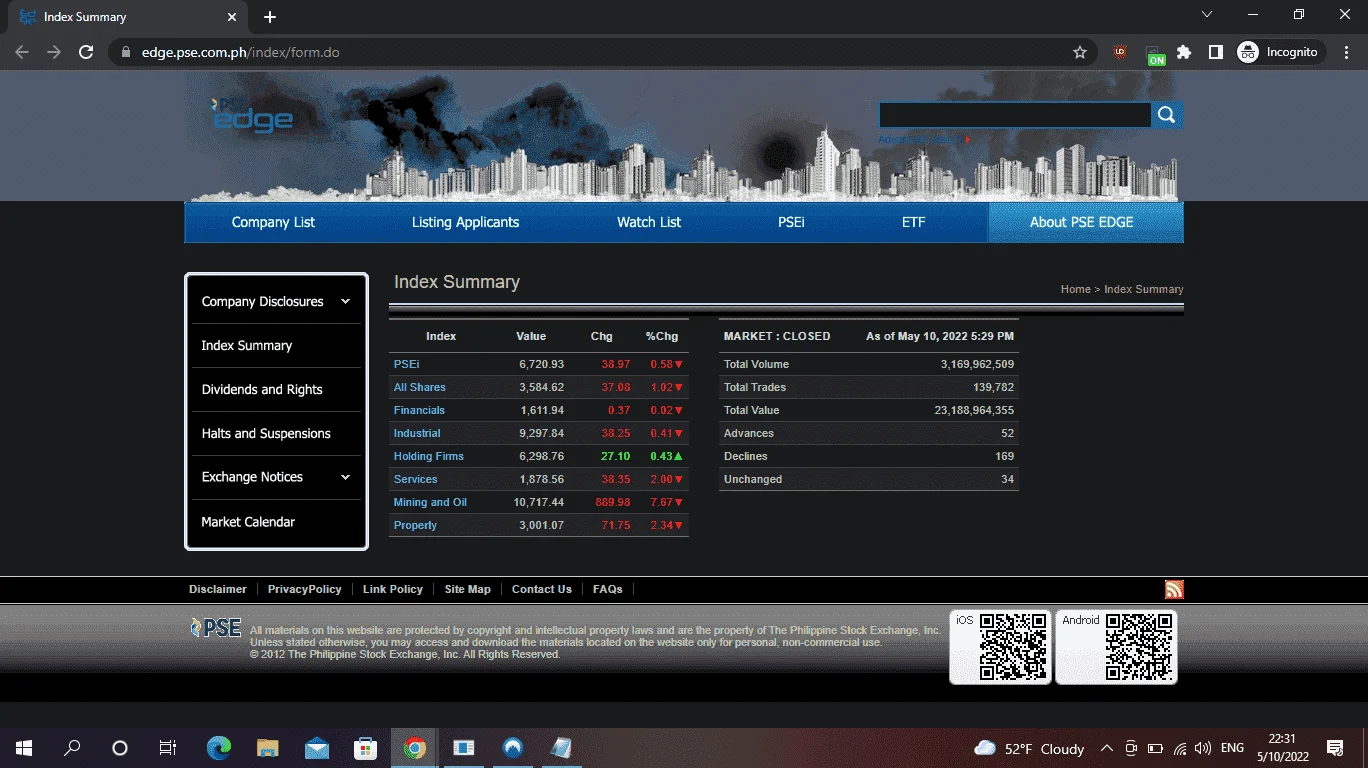Viewport: 1368px width, 768px height.
Task: Open File Explorer from the taskbar
Action: tap(268, 748)
